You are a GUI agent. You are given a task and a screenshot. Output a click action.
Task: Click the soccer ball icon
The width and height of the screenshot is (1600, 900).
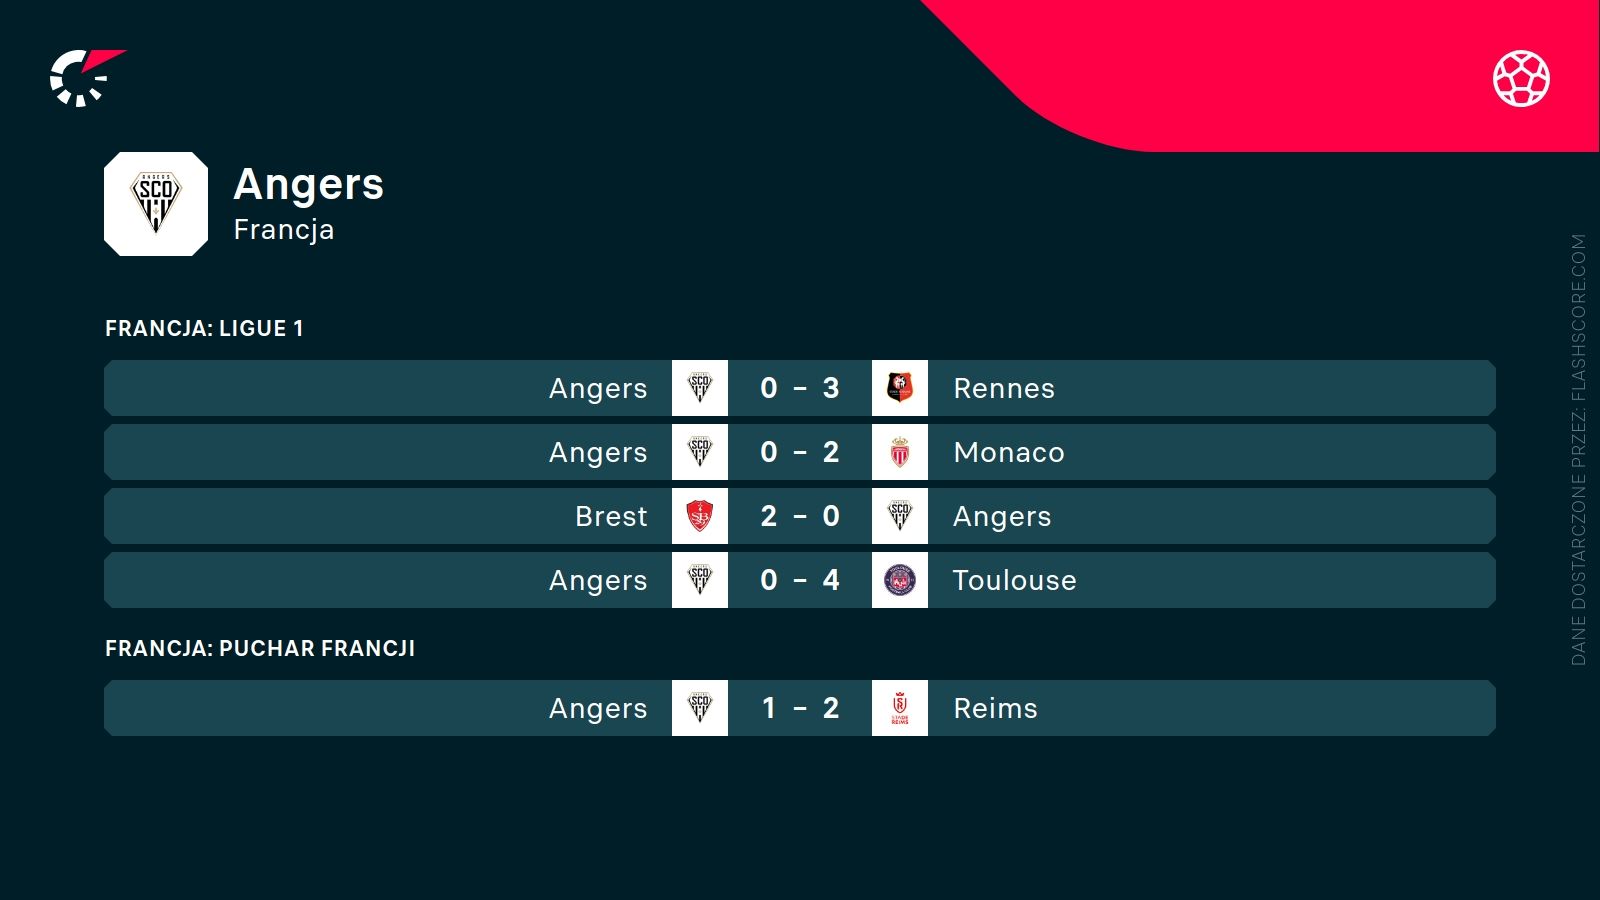pos(1521,78)
